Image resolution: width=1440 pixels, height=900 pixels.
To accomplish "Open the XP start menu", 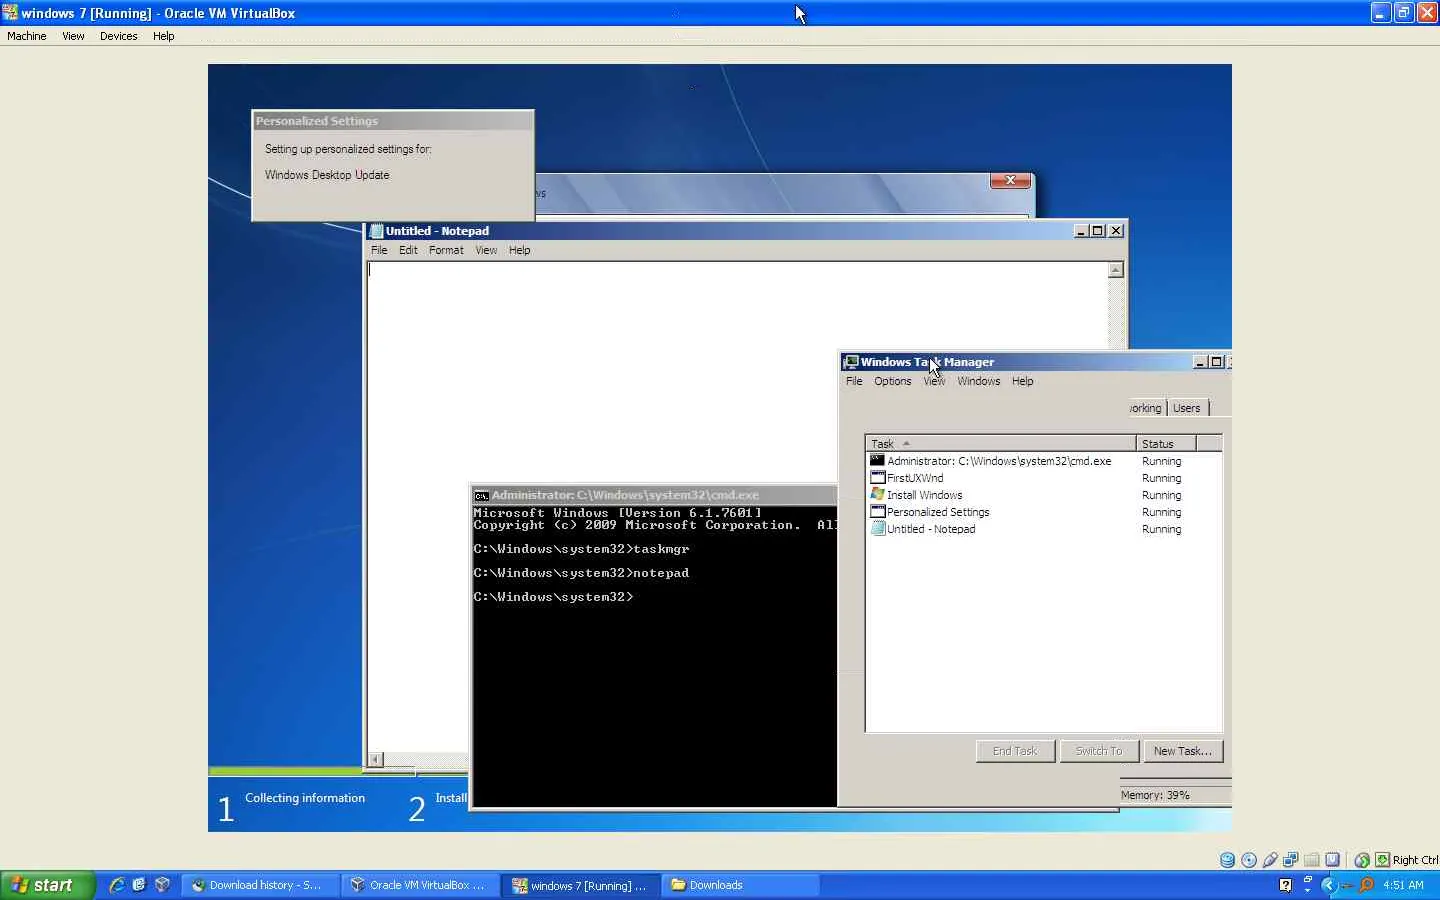I will coord(47,885).
